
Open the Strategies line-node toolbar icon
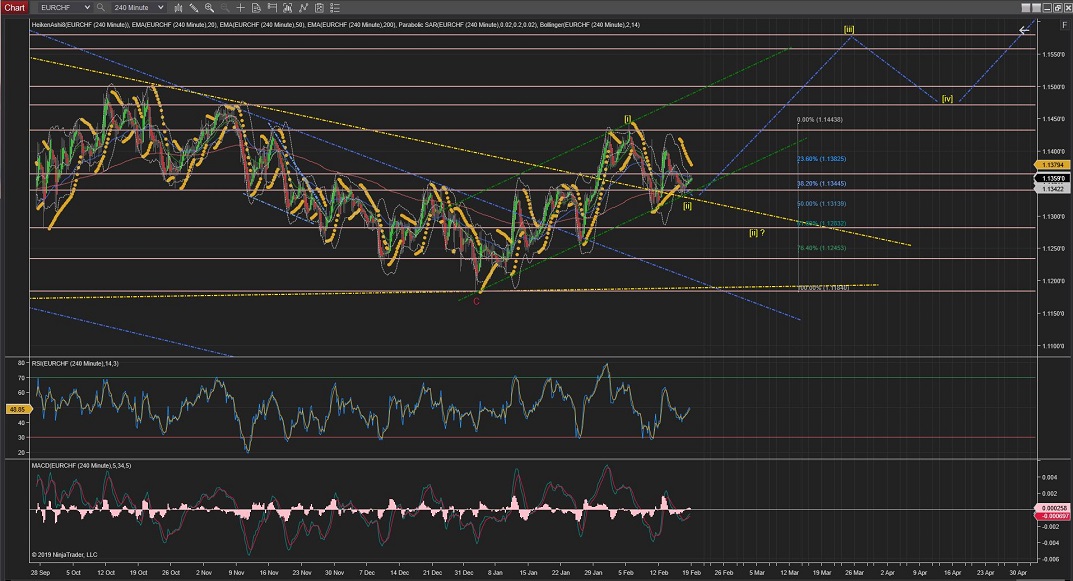[303, 8]
